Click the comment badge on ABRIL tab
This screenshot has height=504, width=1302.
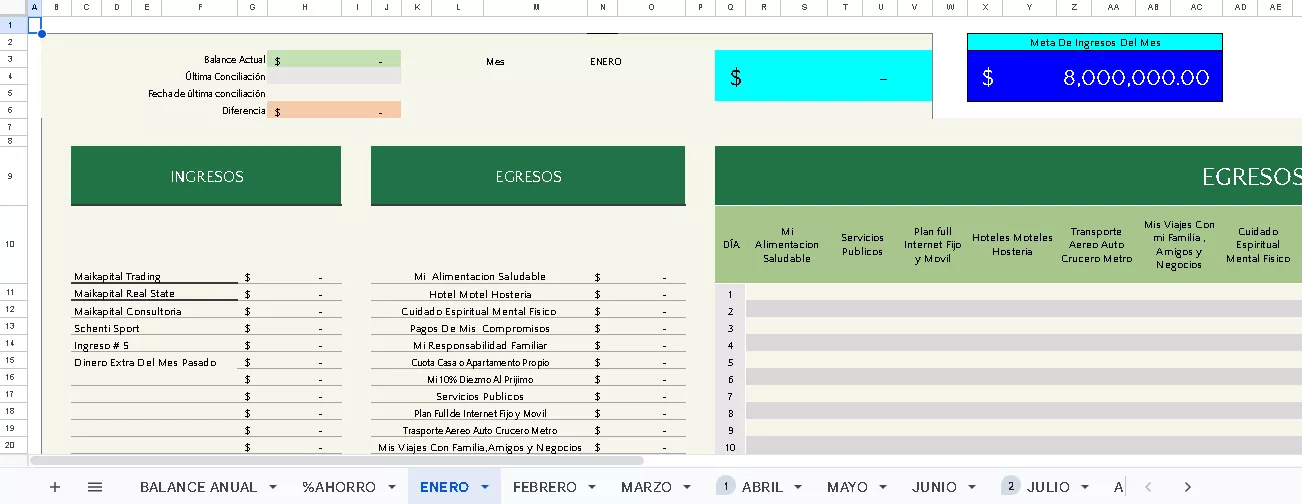[x=725, y=486]
